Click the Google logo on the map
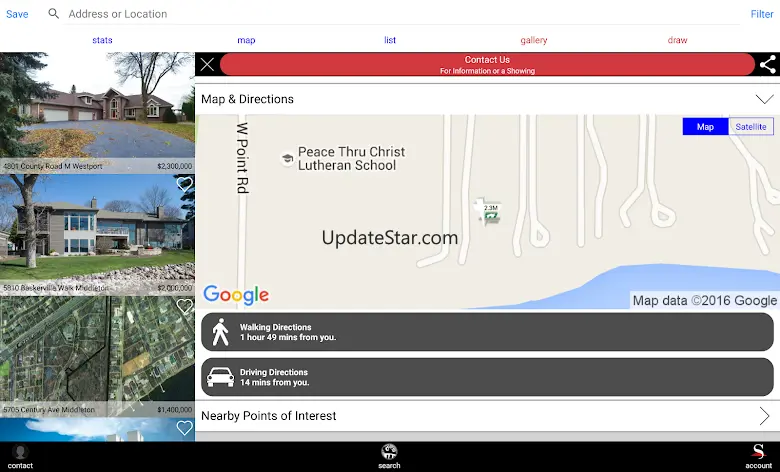 pyautogui.click(x=236, y=295)
